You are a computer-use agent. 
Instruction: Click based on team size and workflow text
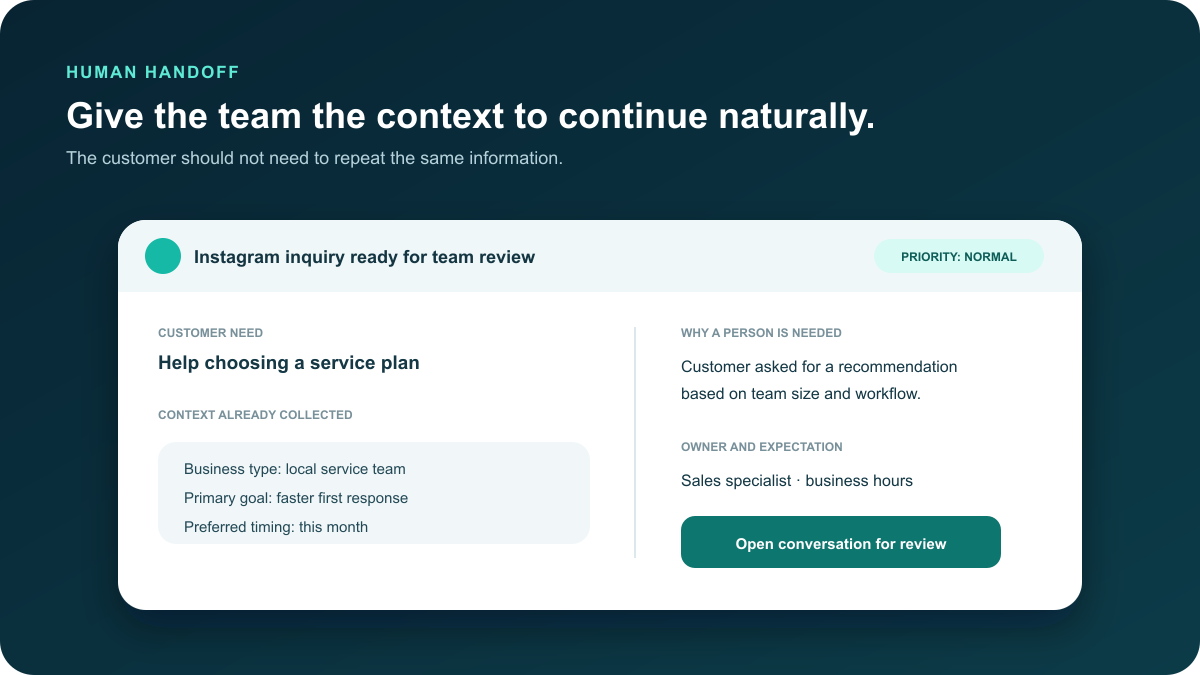(x=801, y=394)
